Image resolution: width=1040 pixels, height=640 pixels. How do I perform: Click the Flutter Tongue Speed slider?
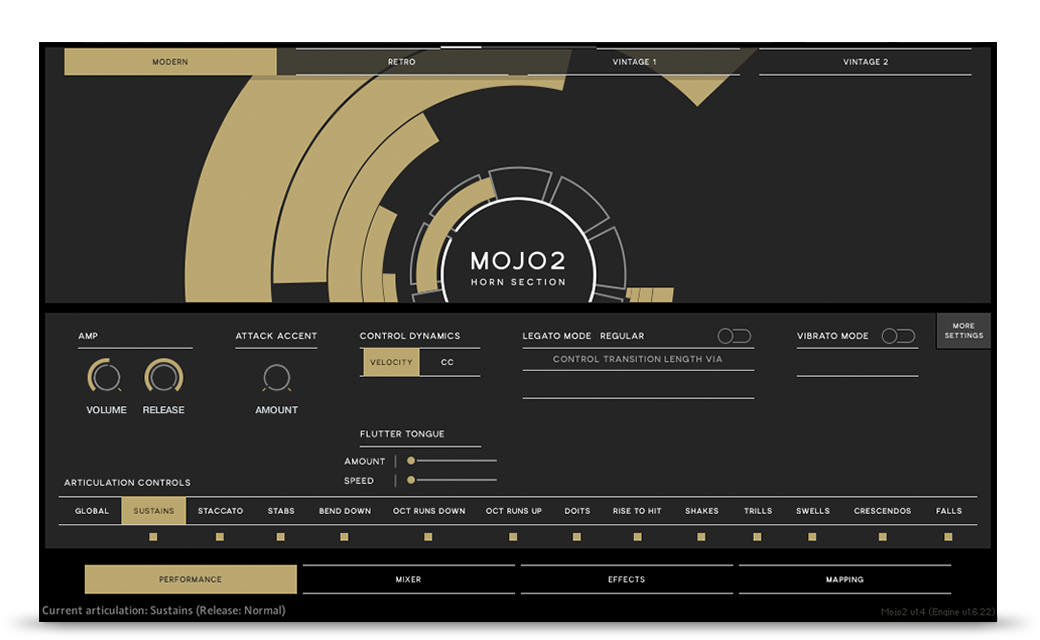[x=452, y=480]
